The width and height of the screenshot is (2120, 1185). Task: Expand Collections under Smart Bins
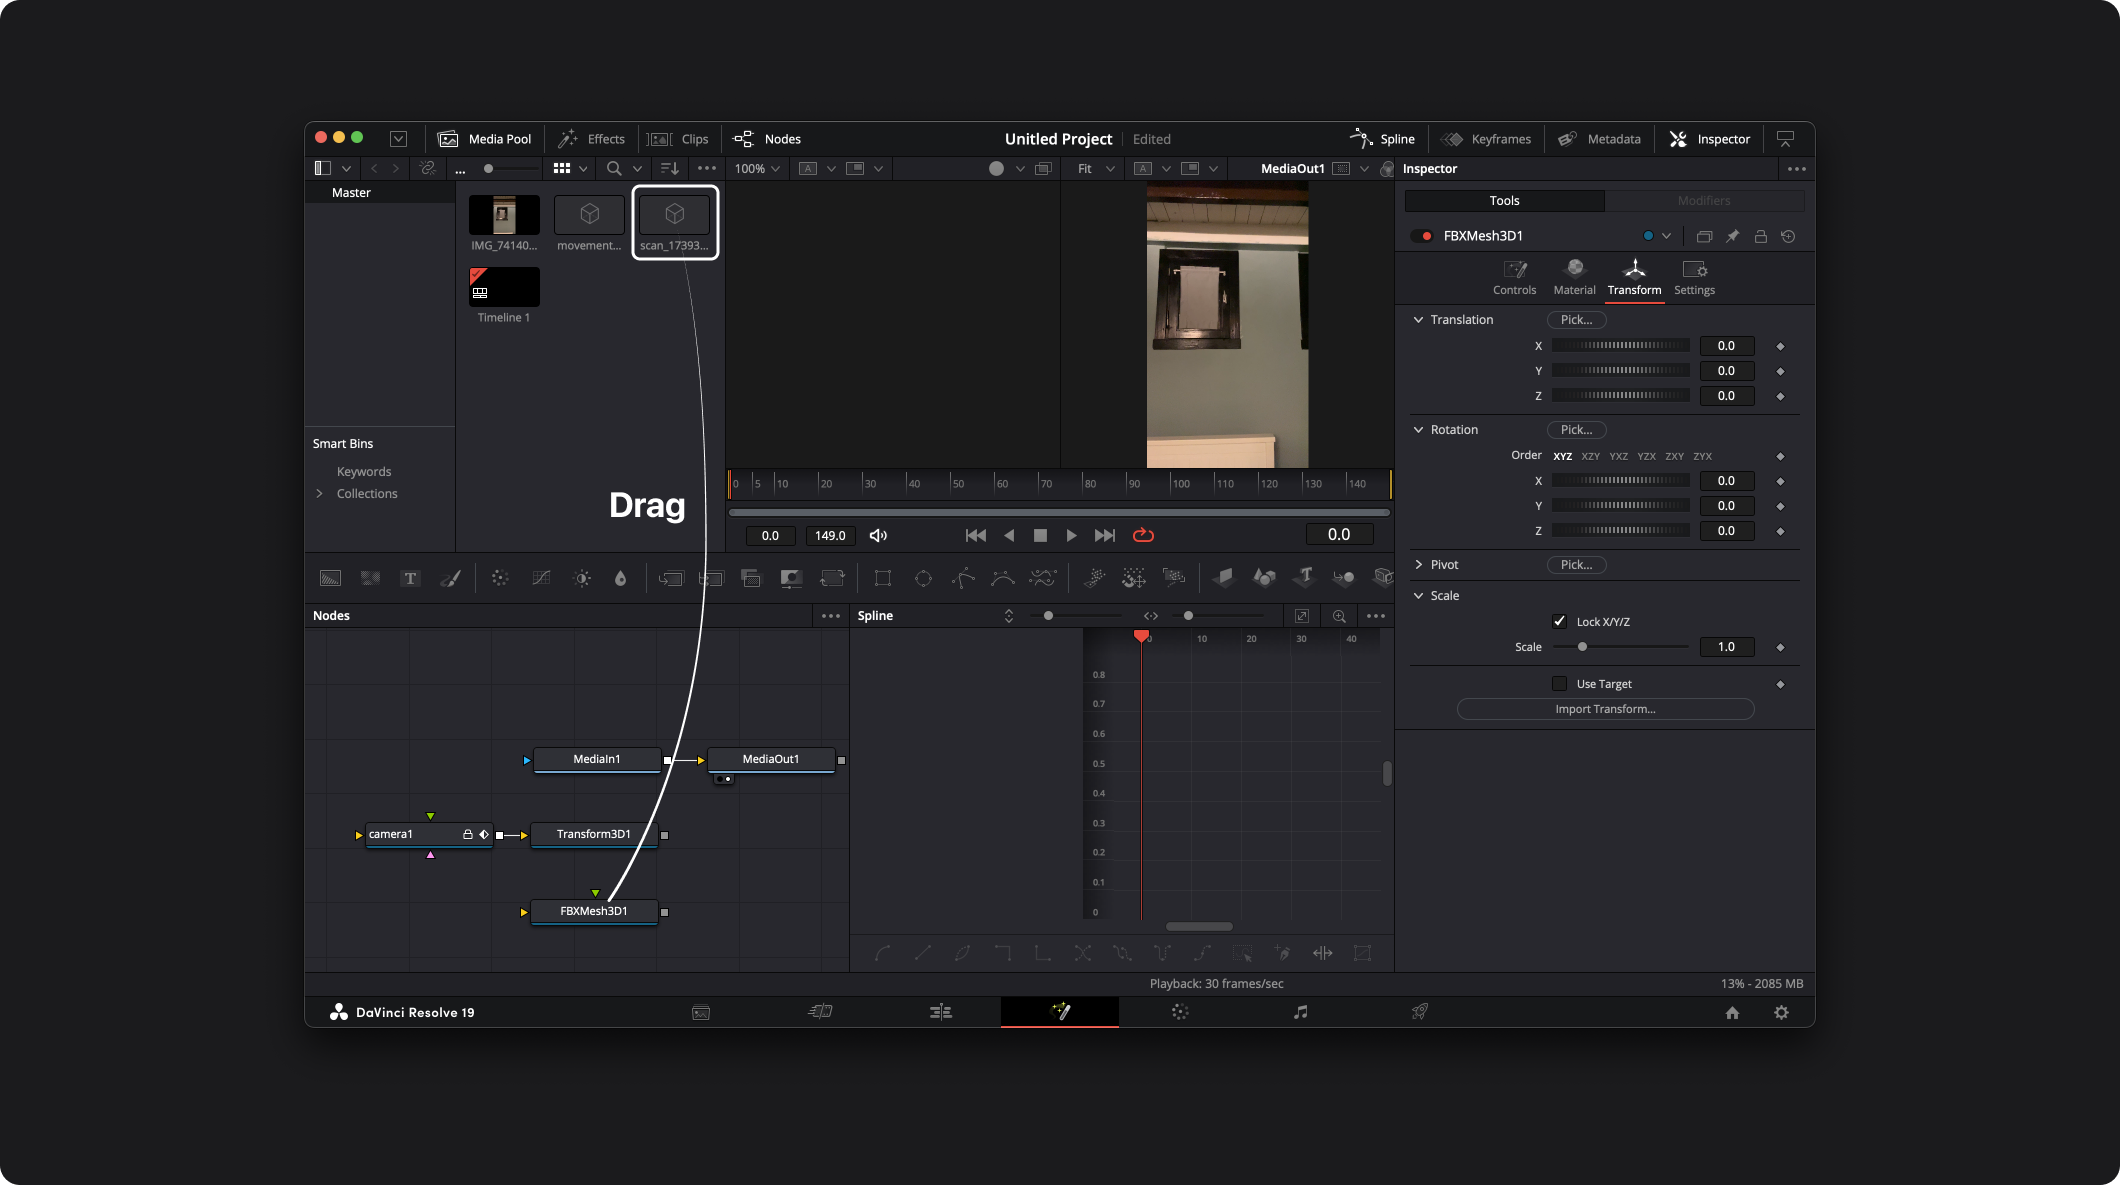pos(320,494)
